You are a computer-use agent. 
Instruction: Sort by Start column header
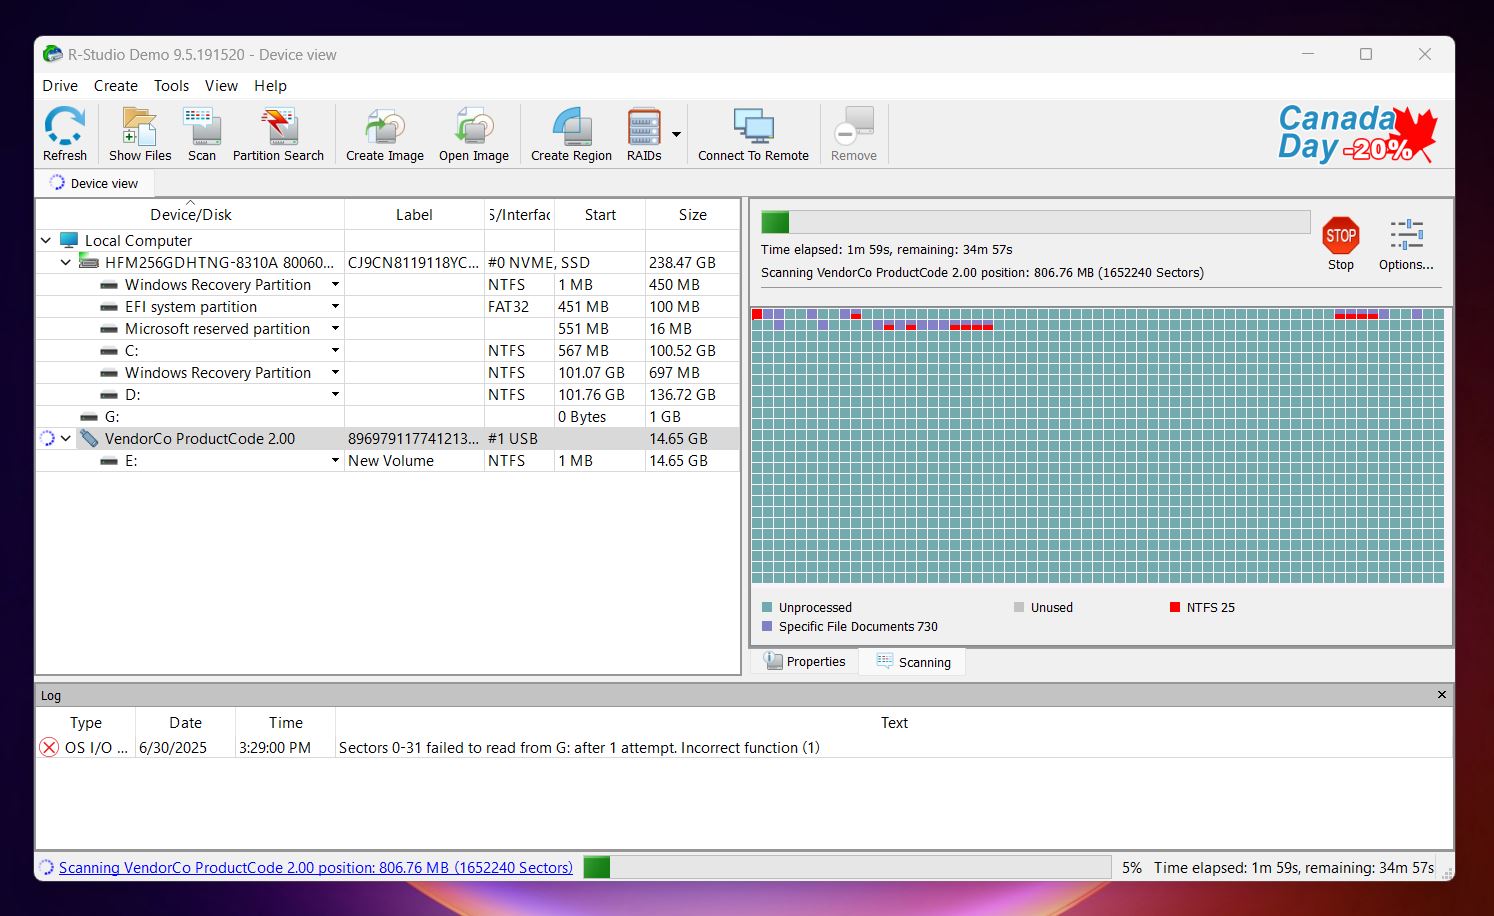[600, 214]
